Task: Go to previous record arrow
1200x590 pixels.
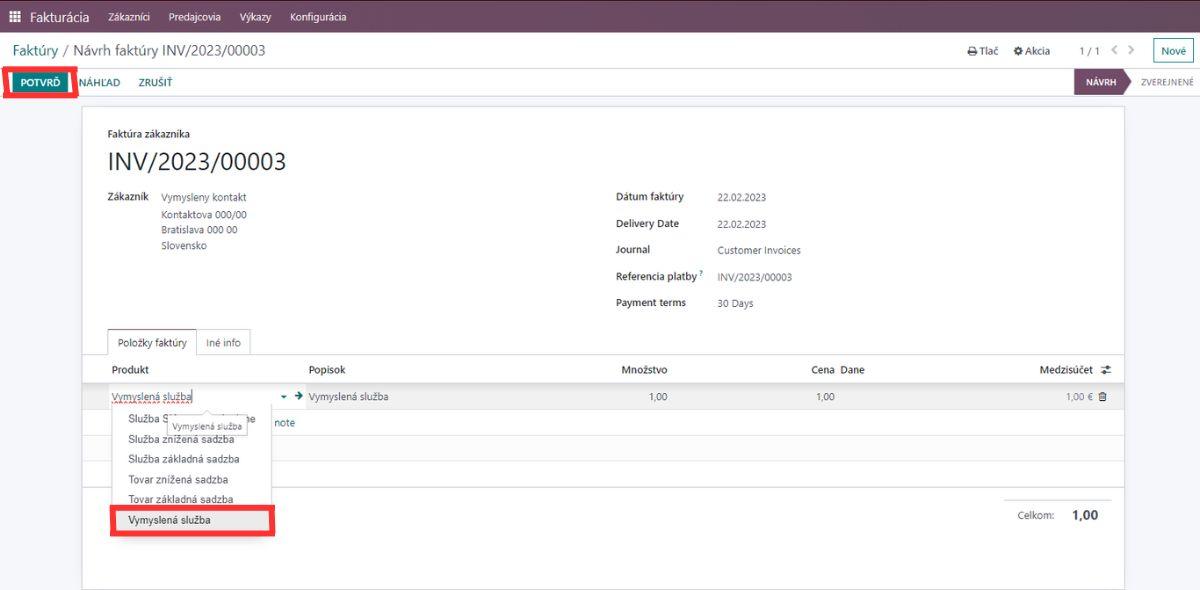Action: coord(1114,50)
